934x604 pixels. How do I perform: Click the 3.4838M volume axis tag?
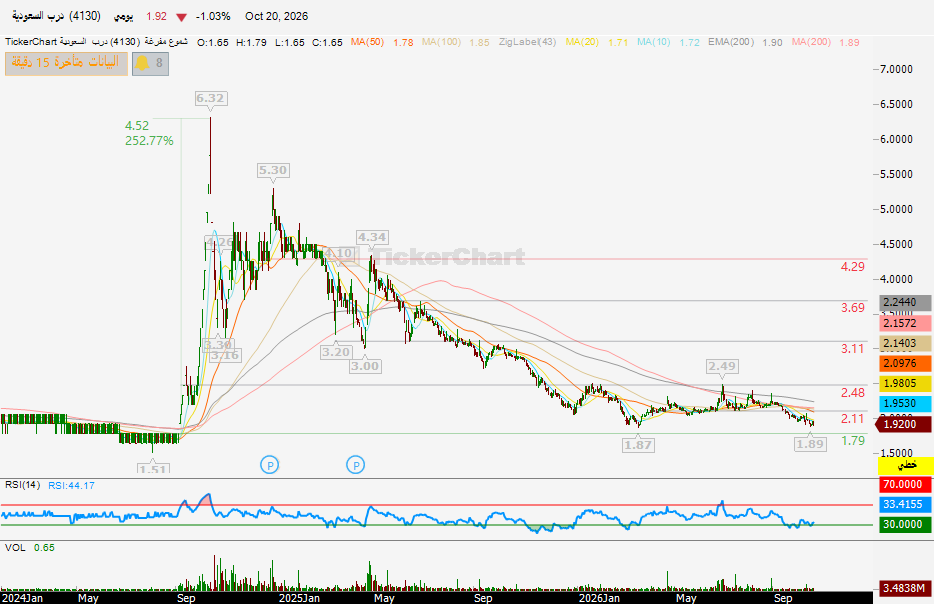(905, 589)
